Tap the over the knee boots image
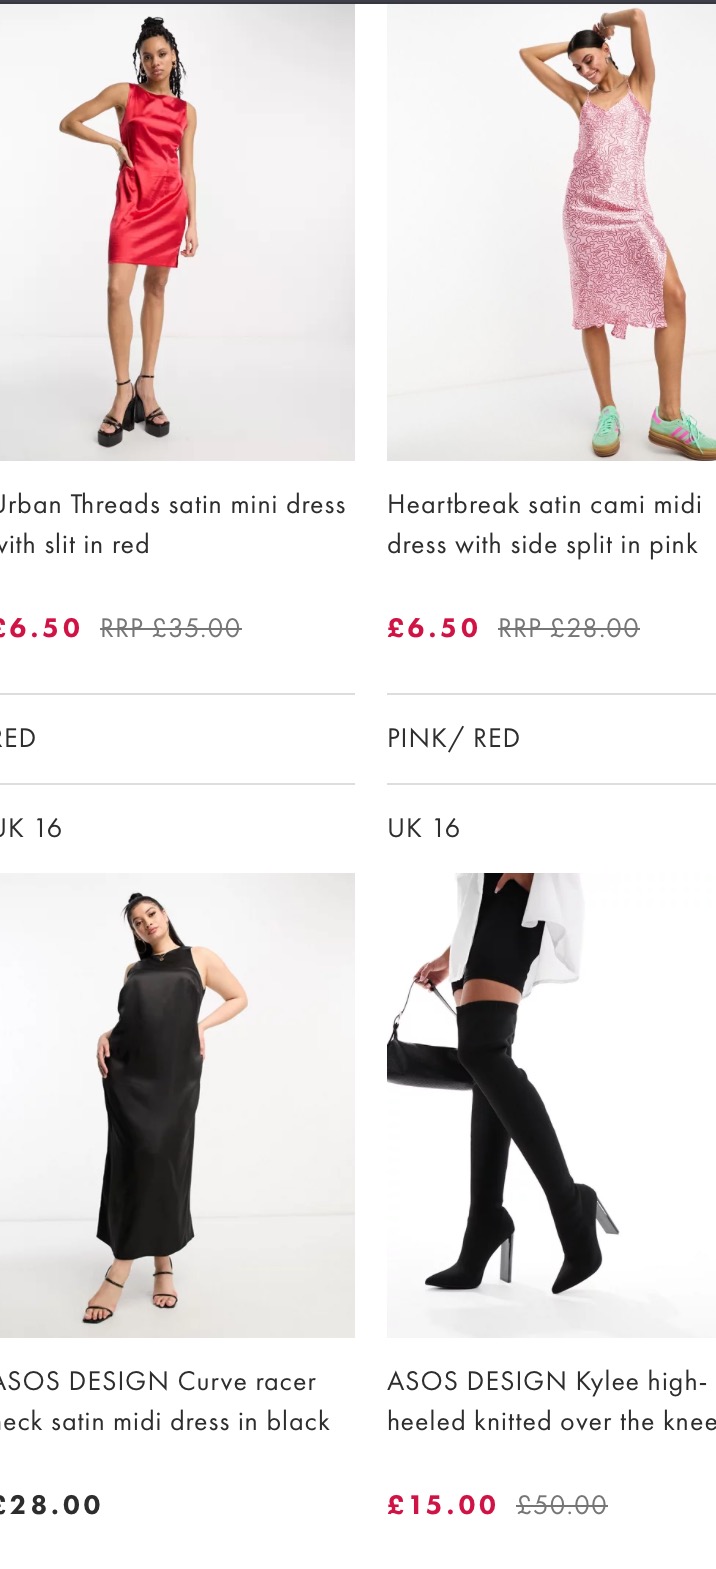The width and height of the screenshot is (716, 1569). [x=551, y=1105]
